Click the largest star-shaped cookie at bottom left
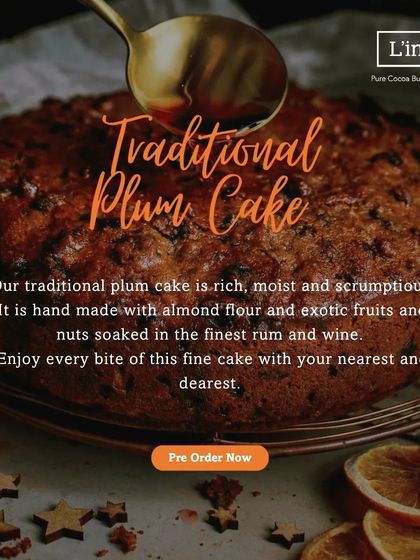Viewport: 420px width, 560px height. 63,520
